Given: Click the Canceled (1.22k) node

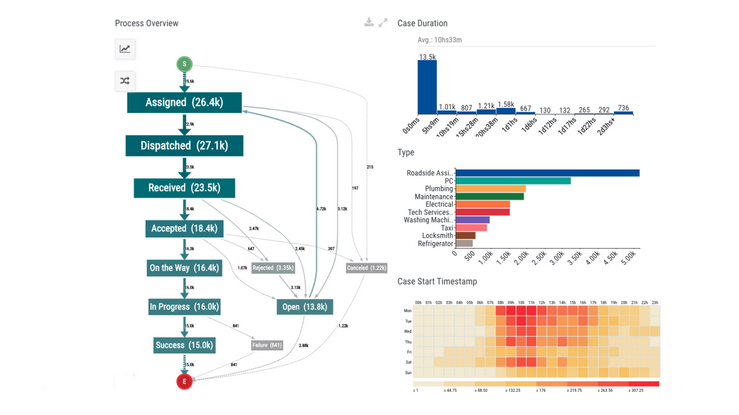Looking at the screenshot, I should pos(365,268).
